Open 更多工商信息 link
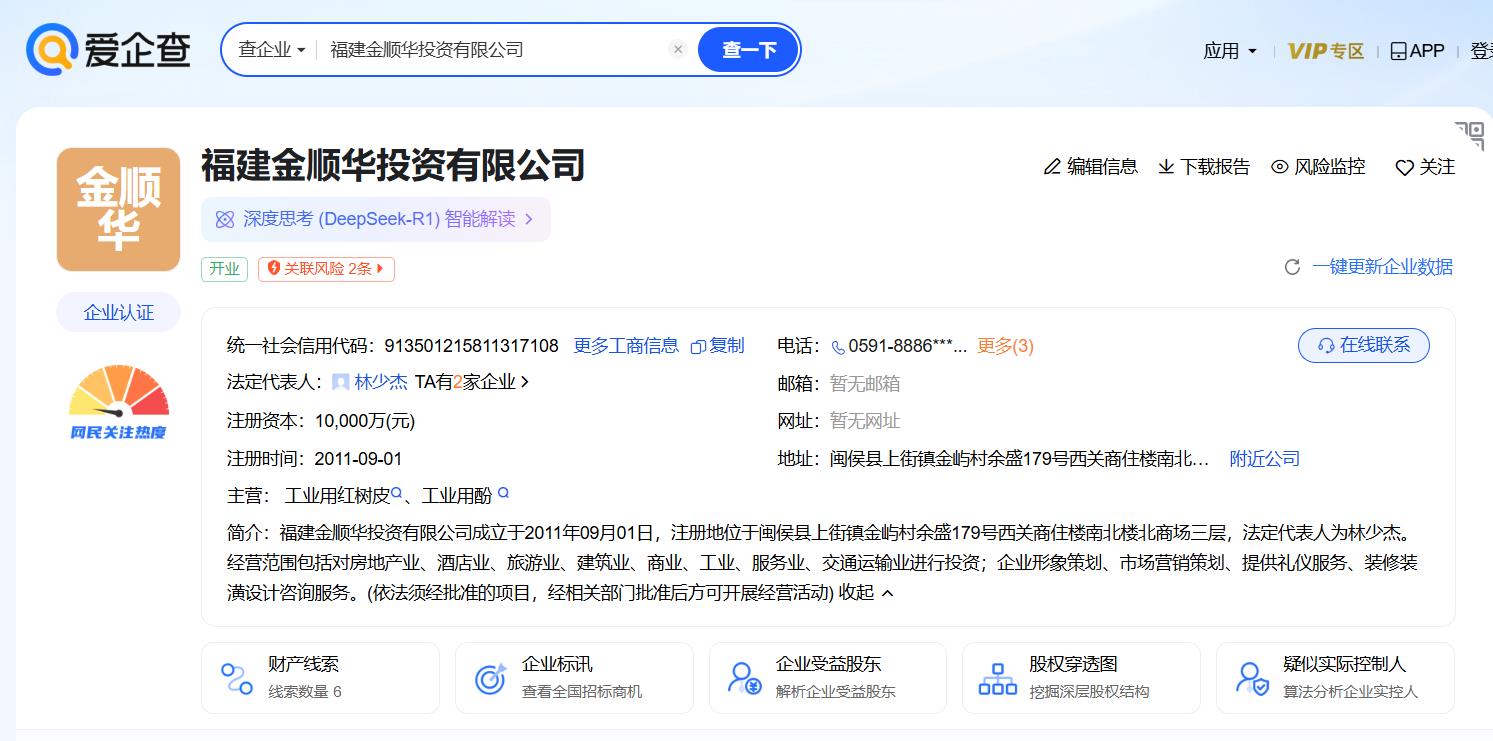Screen dimensions: 1493x741 click(626, 346)
